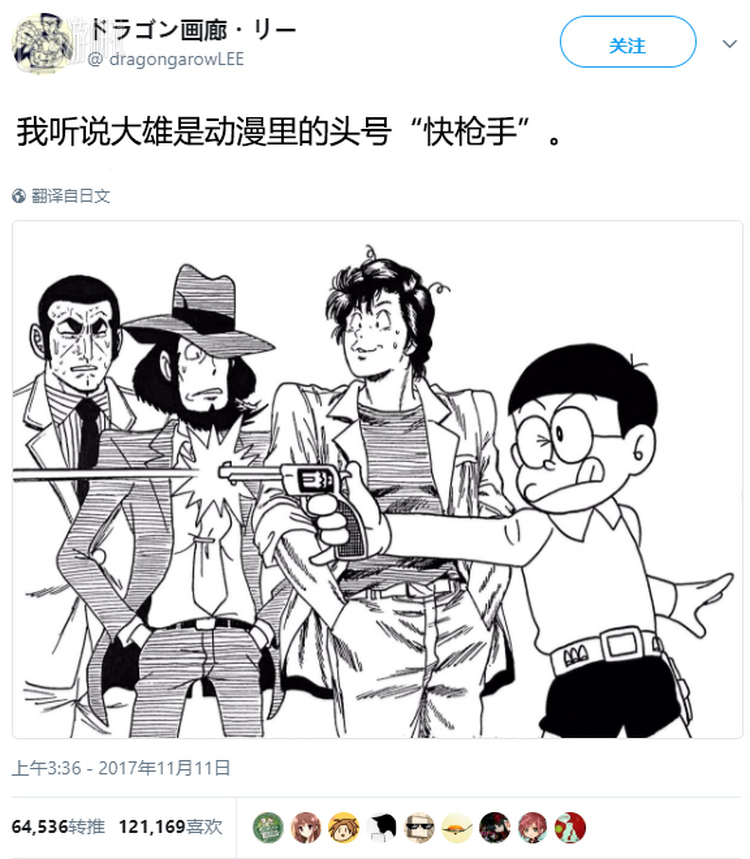Open the orange-haired cartoon face avatar
The width and height of the screenshot is (750, 859).
tap(343, 827)
